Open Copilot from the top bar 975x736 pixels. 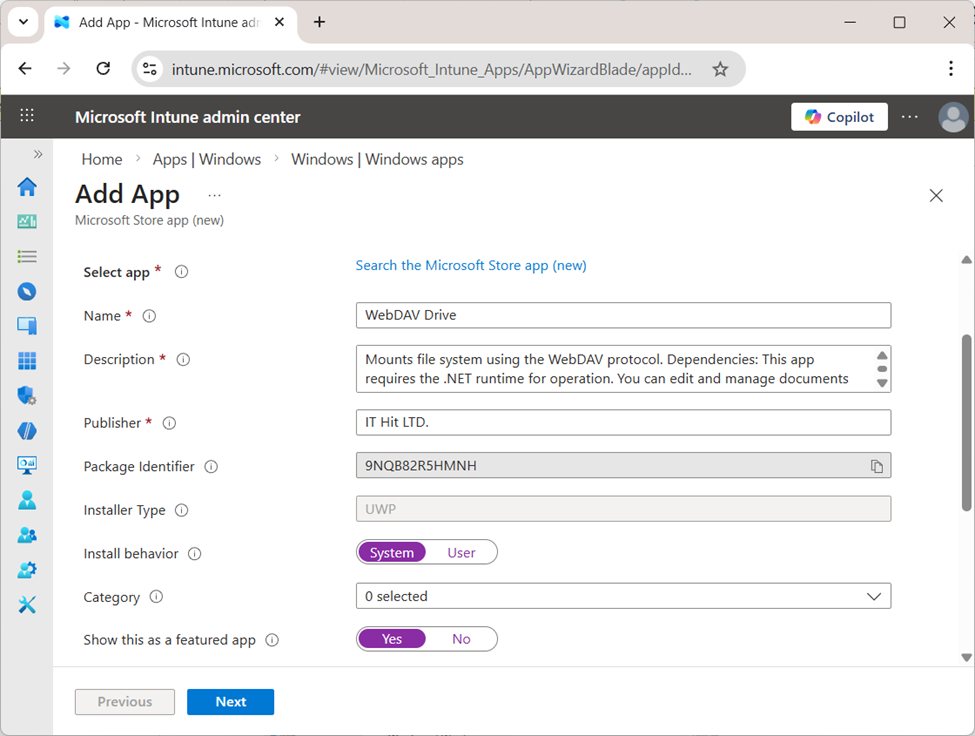pos(839,116)
